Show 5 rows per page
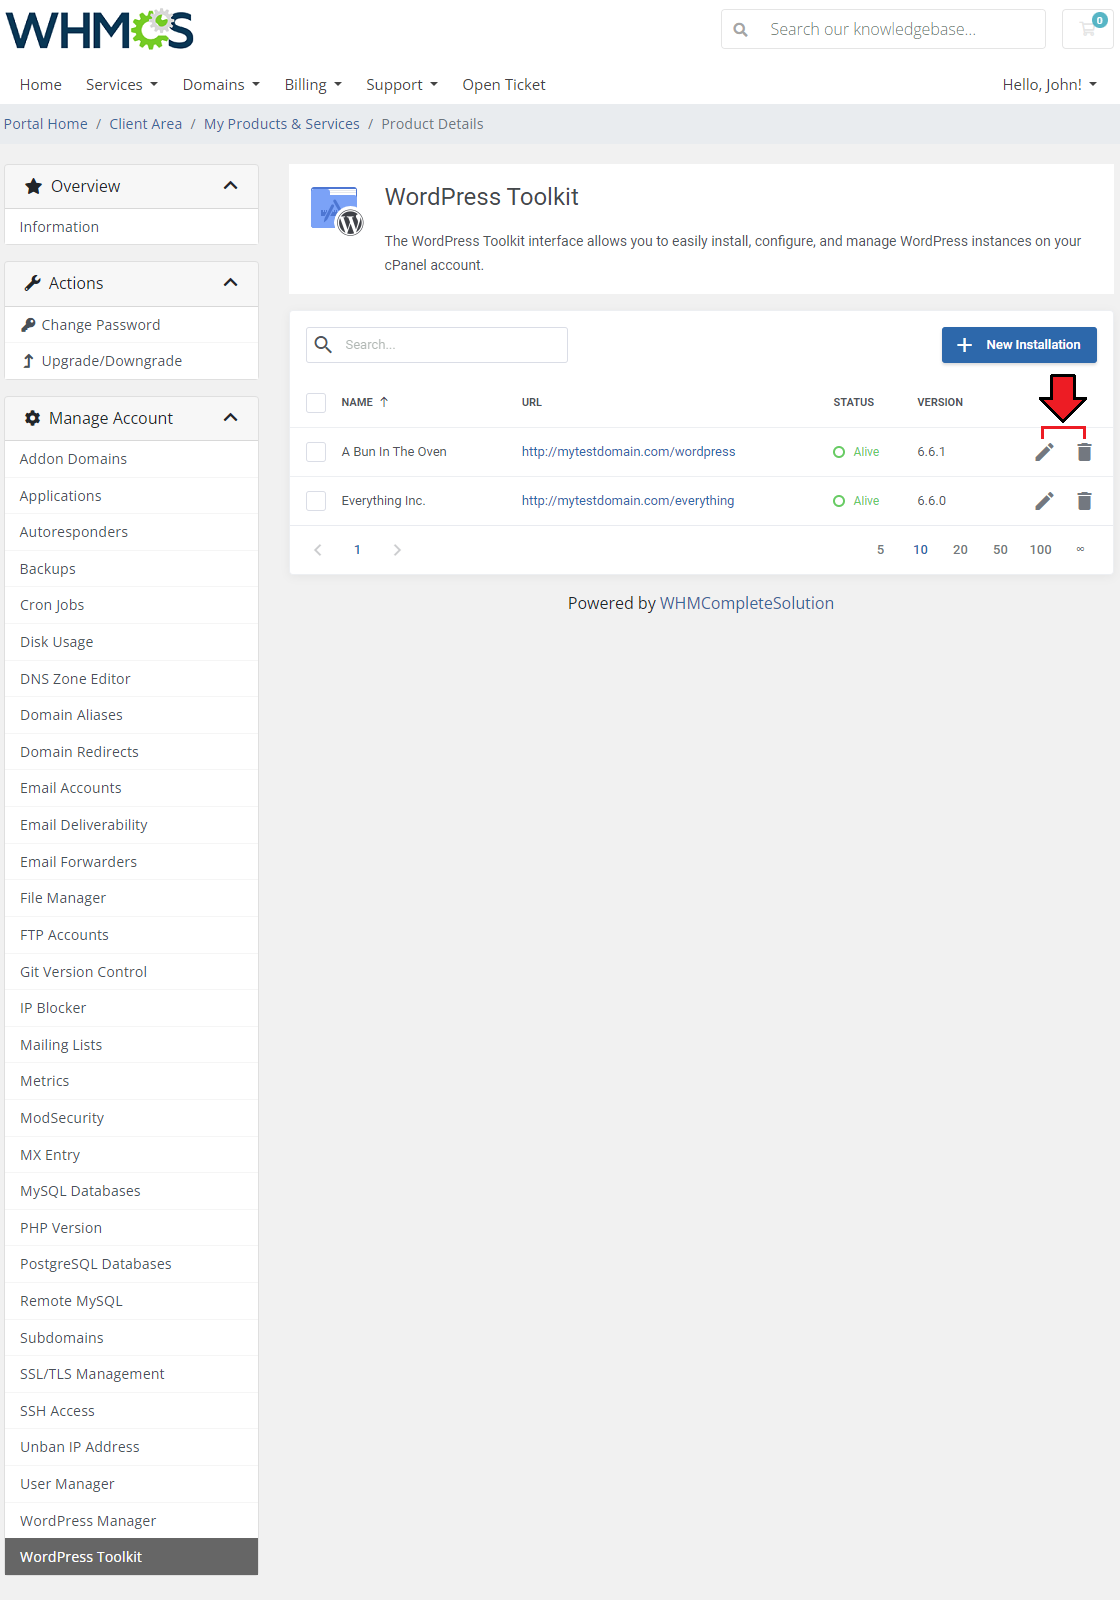The image size is (1120, 1600). tap(880, 550)
